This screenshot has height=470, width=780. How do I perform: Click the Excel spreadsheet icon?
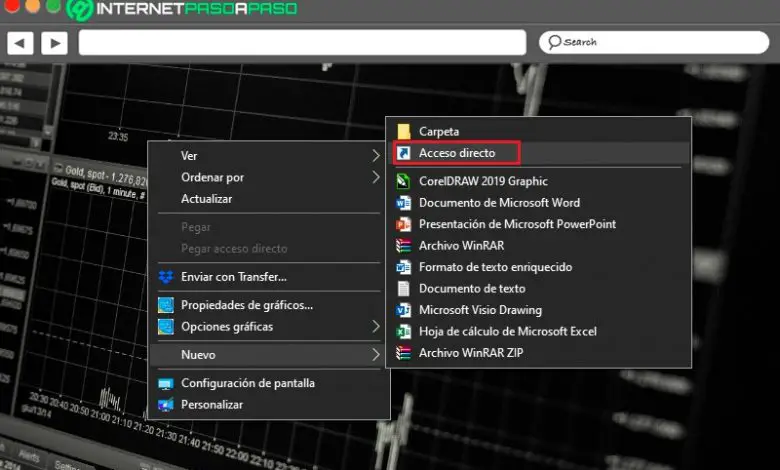tap(403, 331)
